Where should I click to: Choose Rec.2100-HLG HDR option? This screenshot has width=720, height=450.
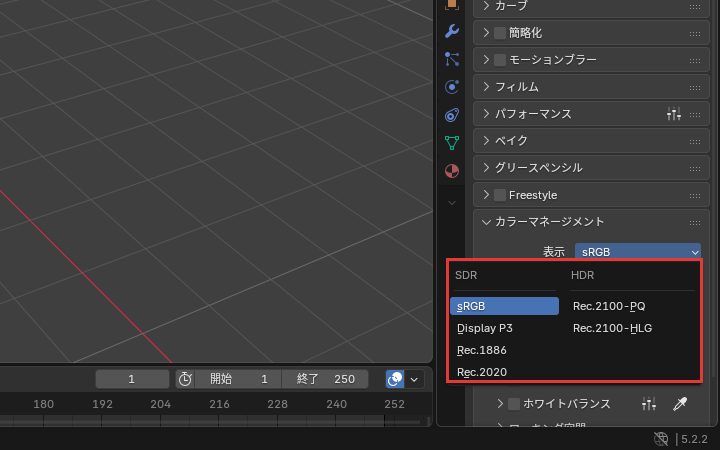pos(633,328)
